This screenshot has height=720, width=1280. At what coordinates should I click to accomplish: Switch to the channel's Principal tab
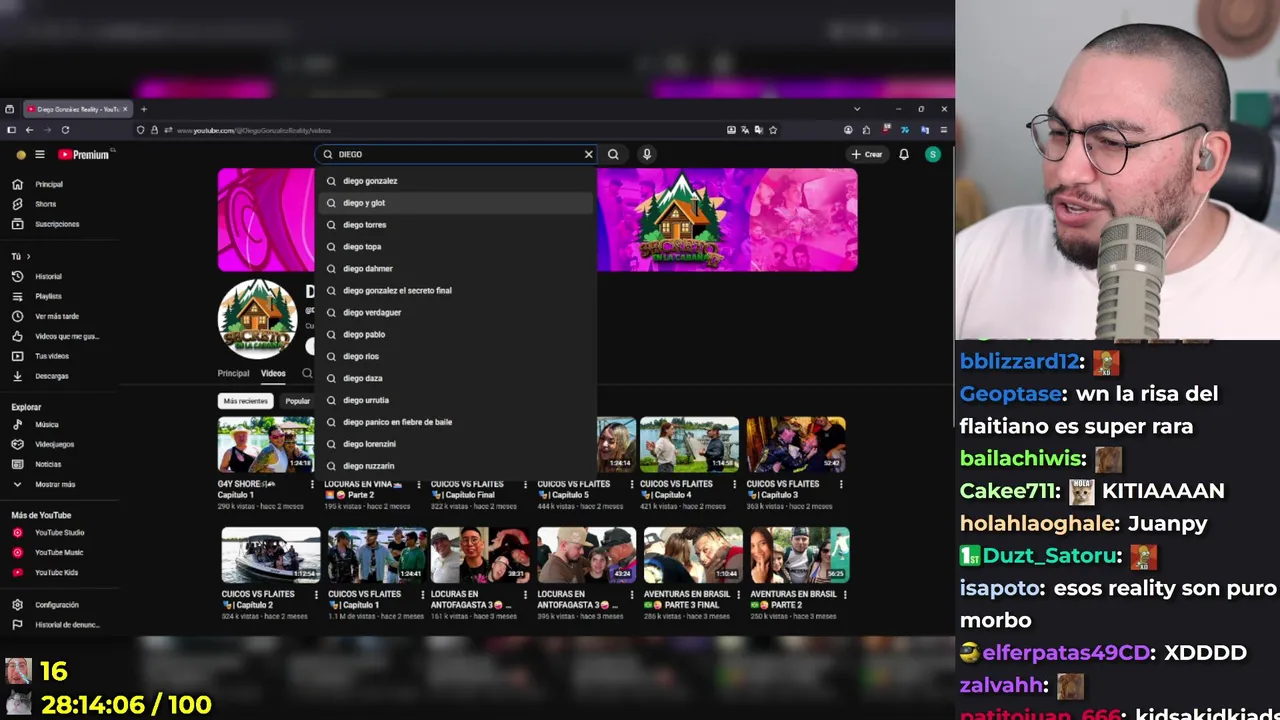[x=233, y=373]
